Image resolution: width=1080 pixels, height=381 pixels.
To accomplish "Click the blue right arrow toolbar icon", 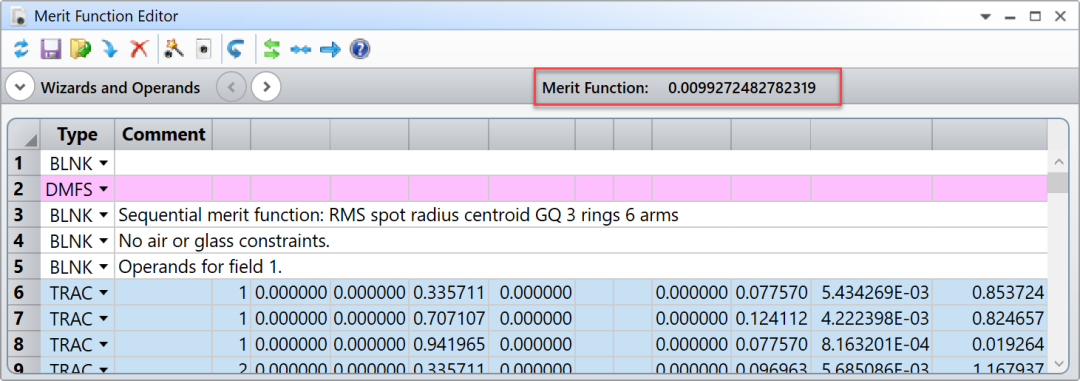I will click(x=331, y=50).
